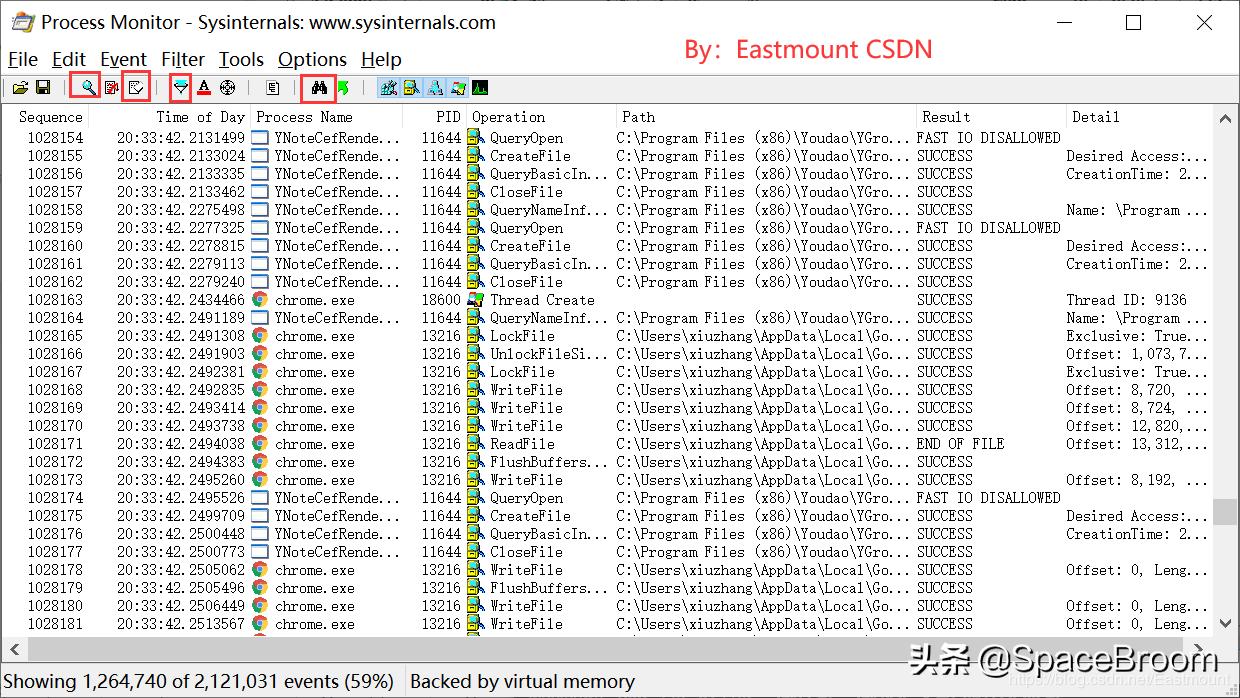Click the vertical scrollbar up arrow
1240x698 pixels.
point(1226,117)
